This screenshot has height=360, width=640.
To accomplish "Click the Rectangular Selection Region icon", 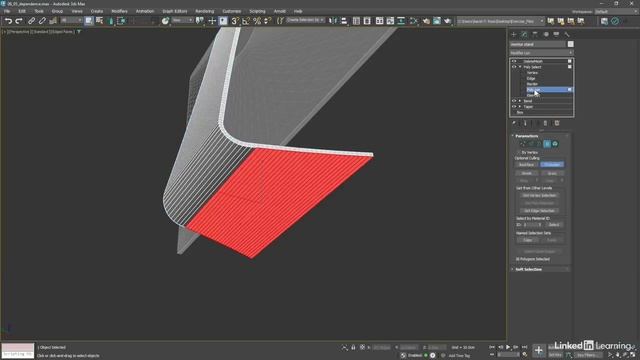I will pyautogui.click(x=110, y=21).
